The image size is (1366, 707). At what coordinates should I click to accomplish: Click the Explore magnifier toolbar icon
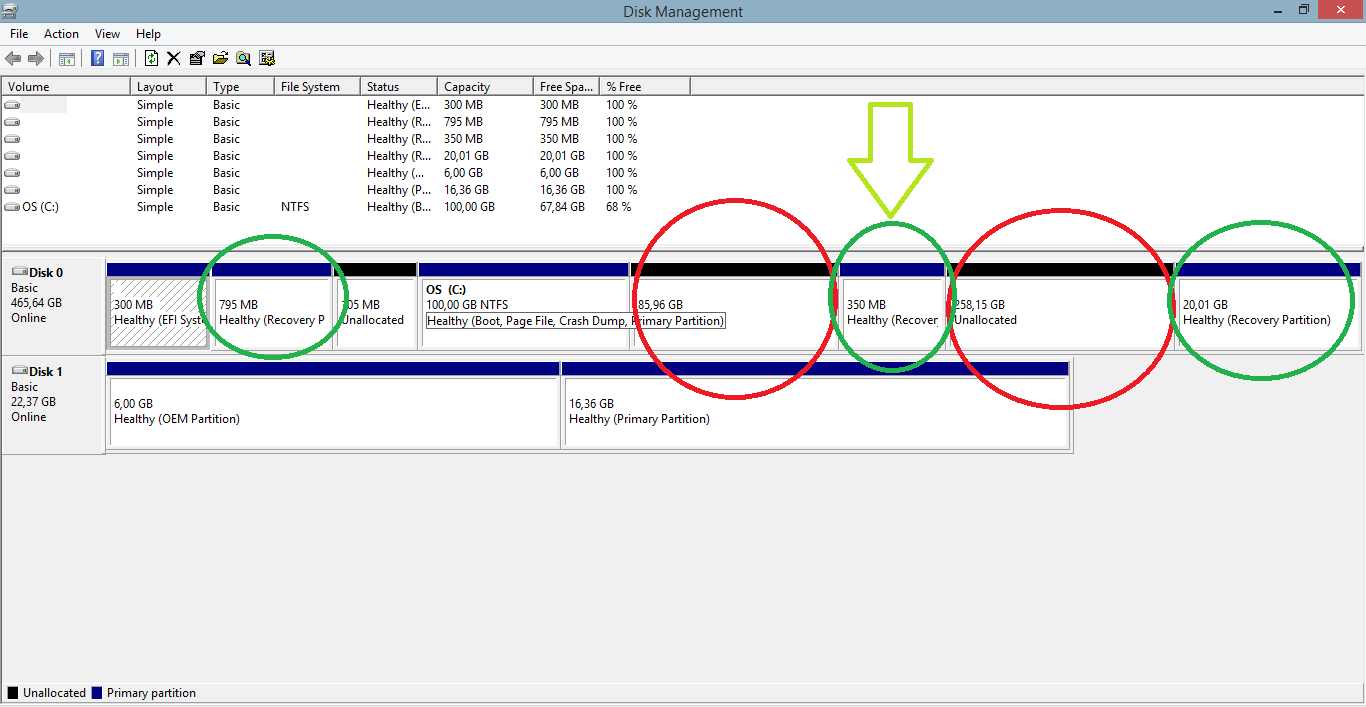coord(243,59)
